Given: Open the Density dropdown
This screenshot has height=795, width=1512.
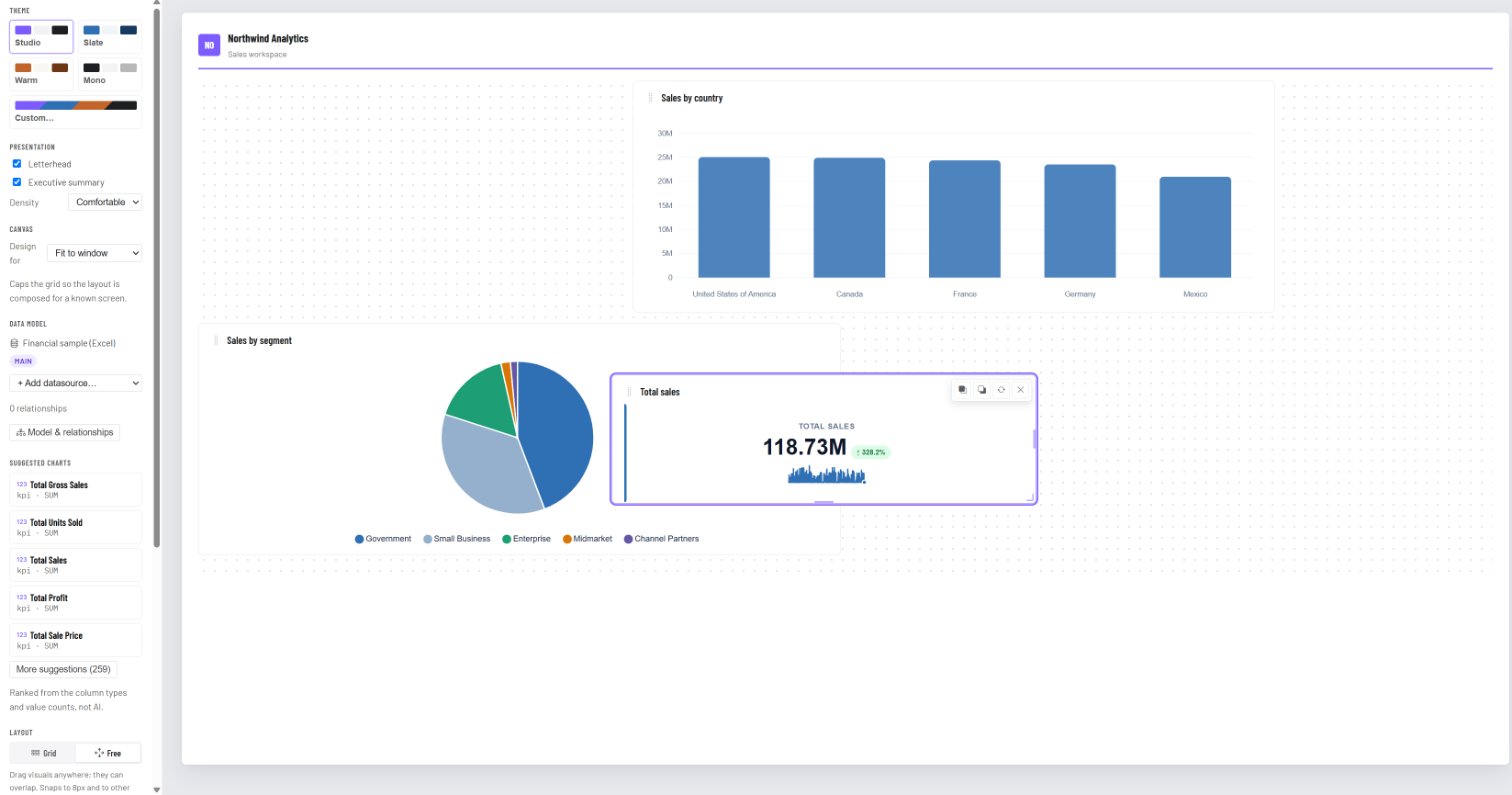Looking at the screenshot, I should click(105, 202).
